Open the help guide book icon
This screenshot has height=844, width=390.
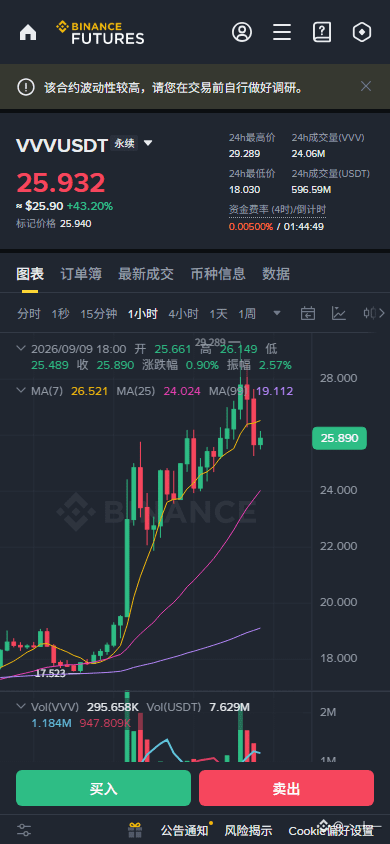coord(322,32)
